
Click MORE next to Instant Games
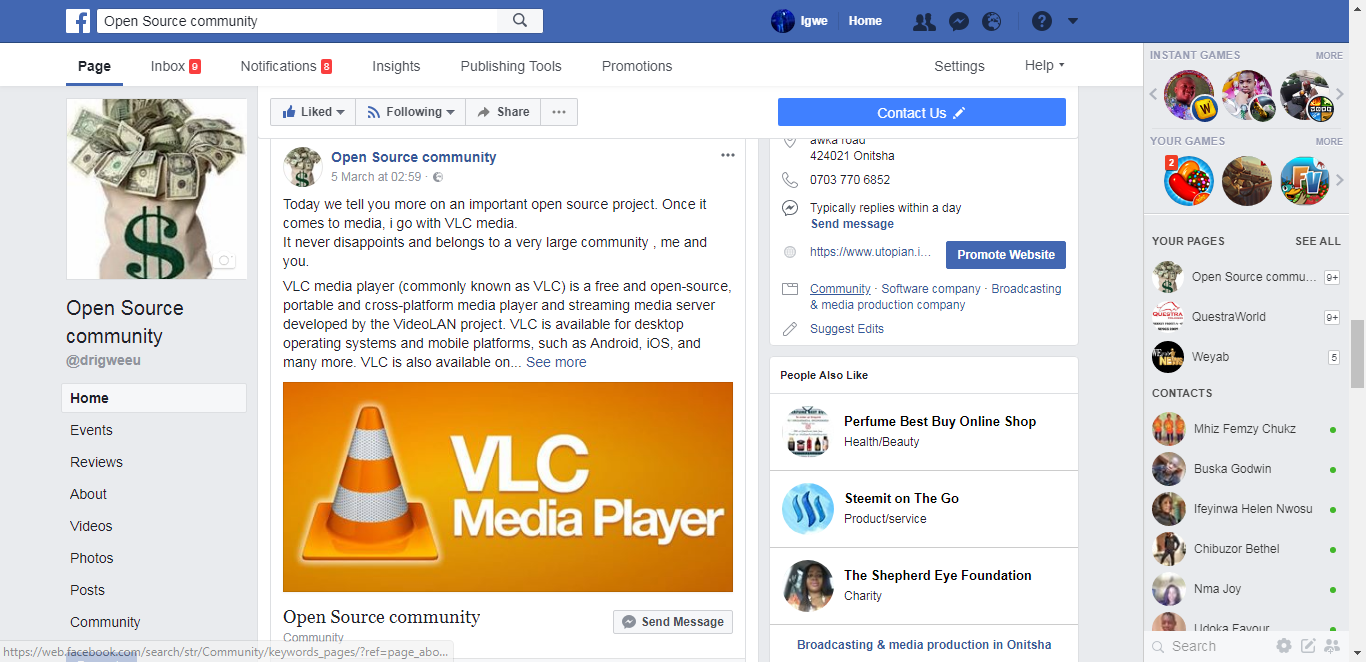tap(1329, 56)
